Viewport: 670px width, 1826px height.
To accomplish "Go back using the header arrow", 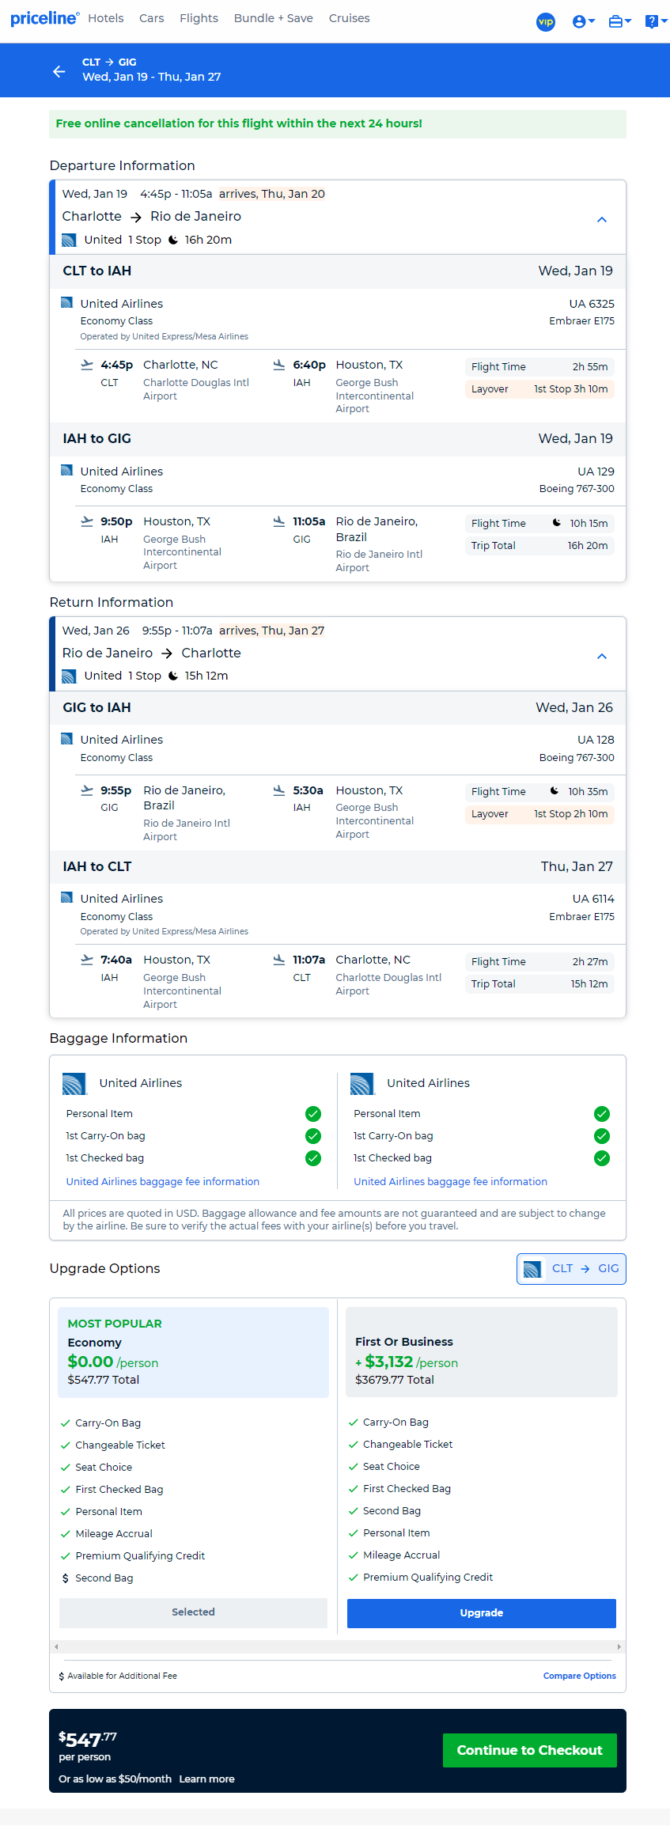I will coord(59,71).
